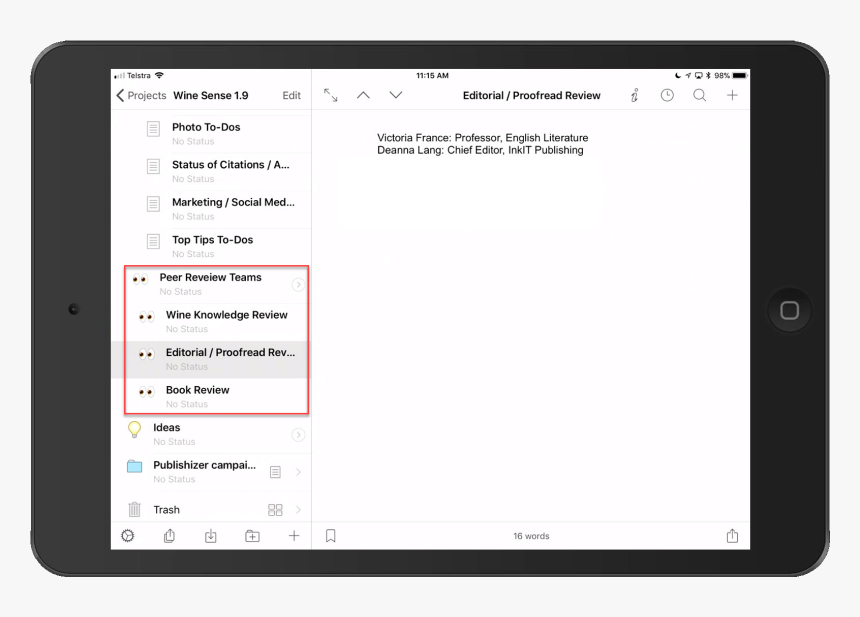Tap the 11:15 AM clock
Viewport: 860px width, 617px height.
point(432,76)
